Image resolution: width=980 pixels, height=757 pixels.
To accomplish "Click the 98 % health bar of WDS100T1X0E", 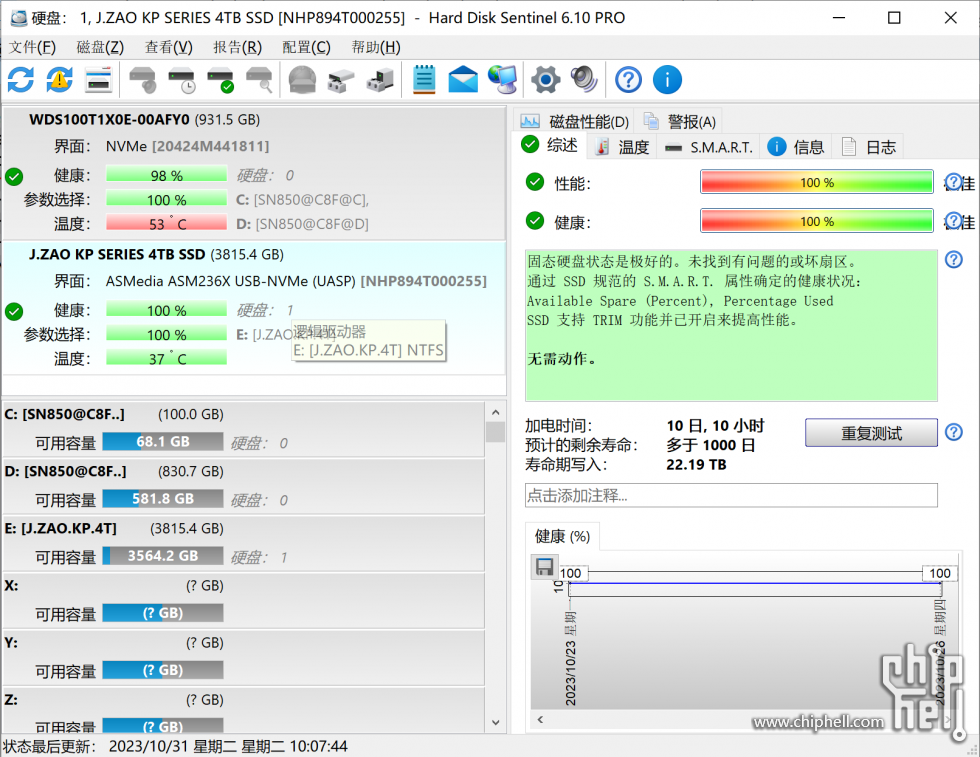I will (166, 175).
